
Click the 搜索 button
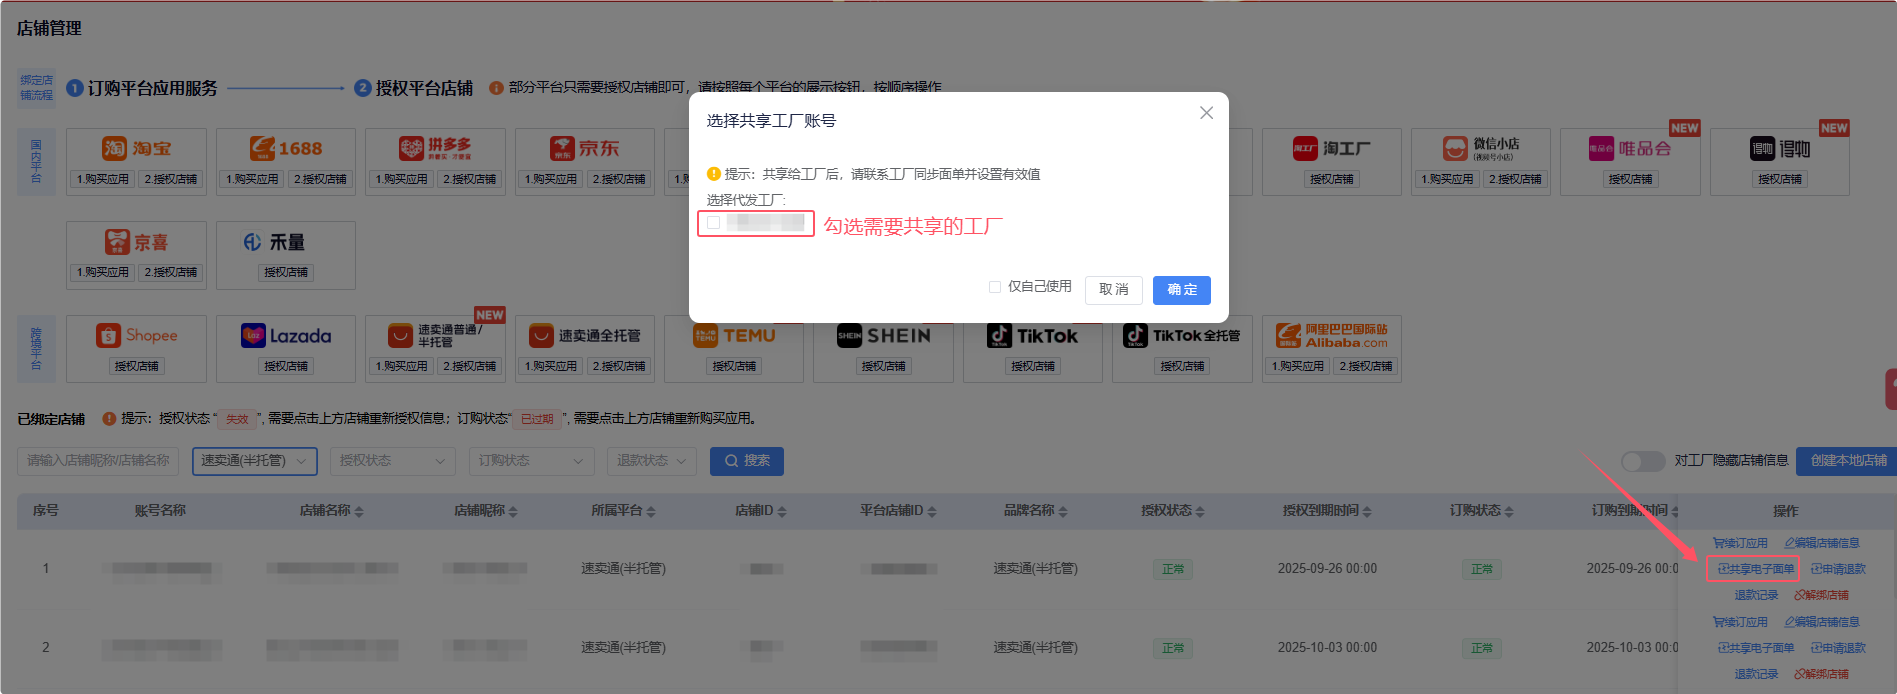pos(747,461)
